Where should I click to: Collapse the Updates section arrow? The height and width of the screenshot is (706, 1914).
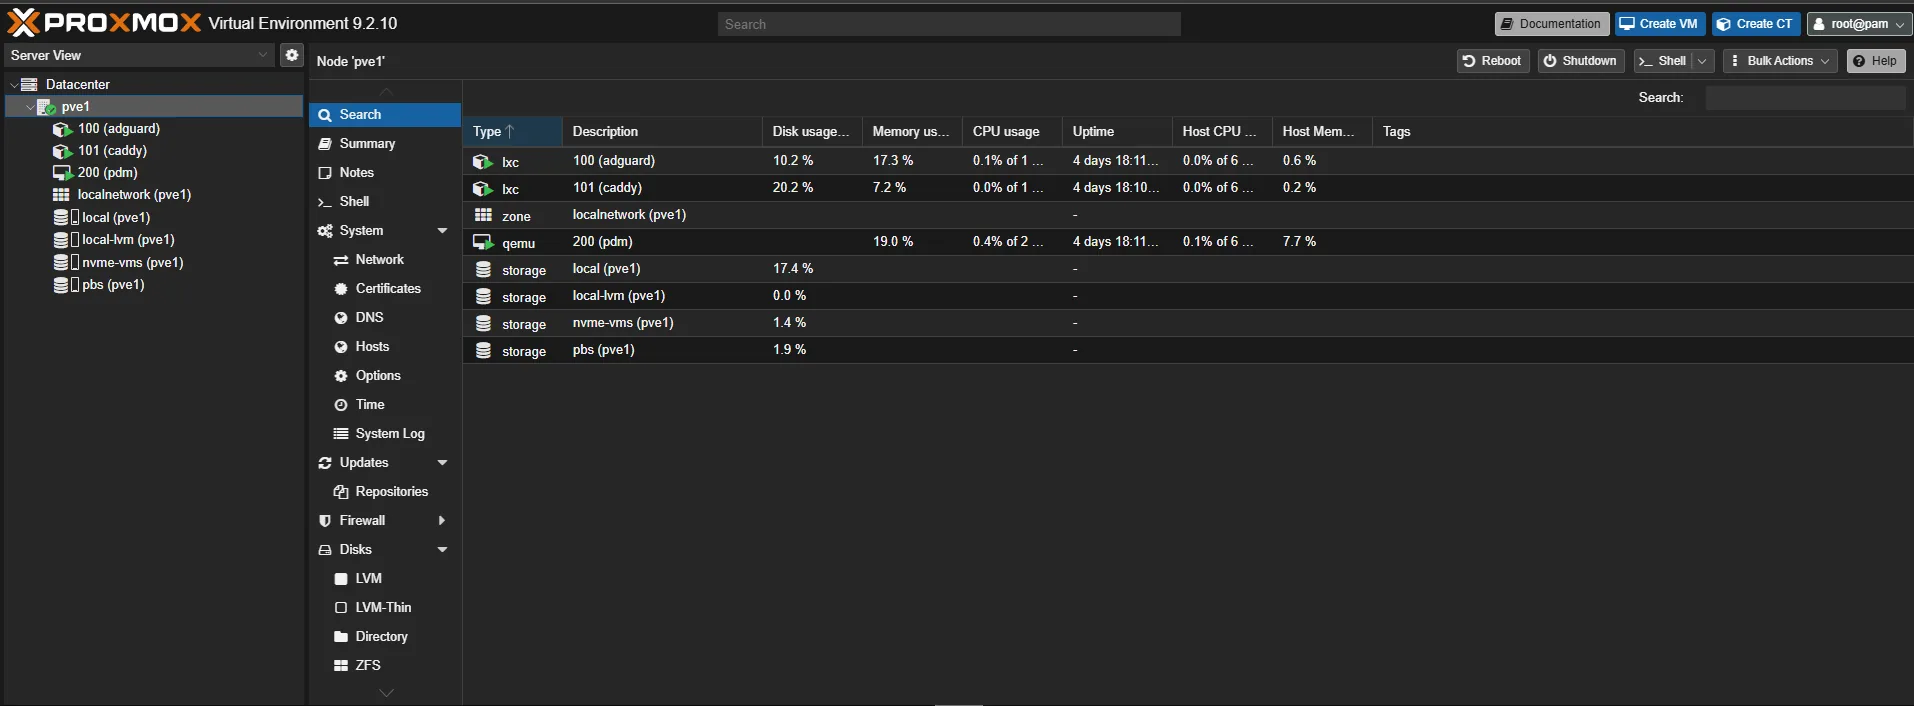[442, 463]
